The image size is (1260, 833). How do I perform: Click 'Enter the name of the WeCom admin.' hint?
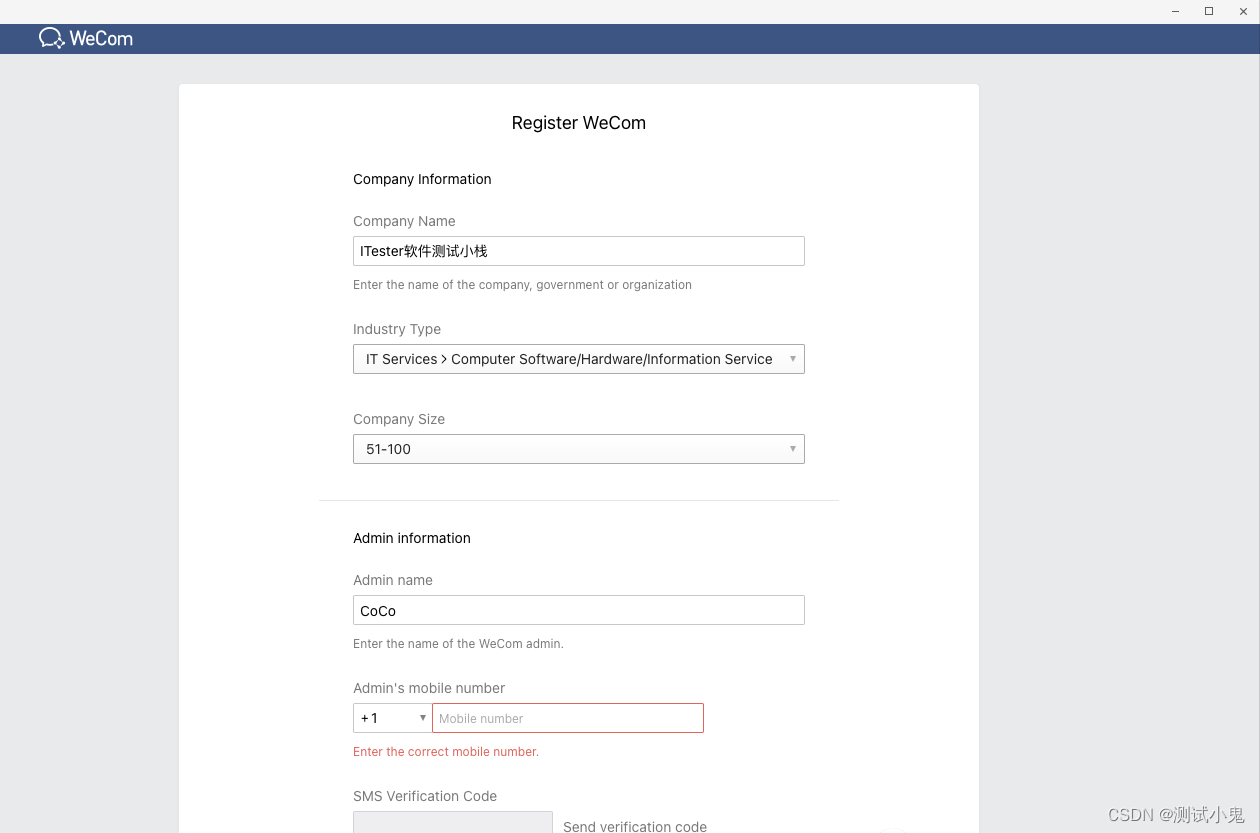pos(458,644)
